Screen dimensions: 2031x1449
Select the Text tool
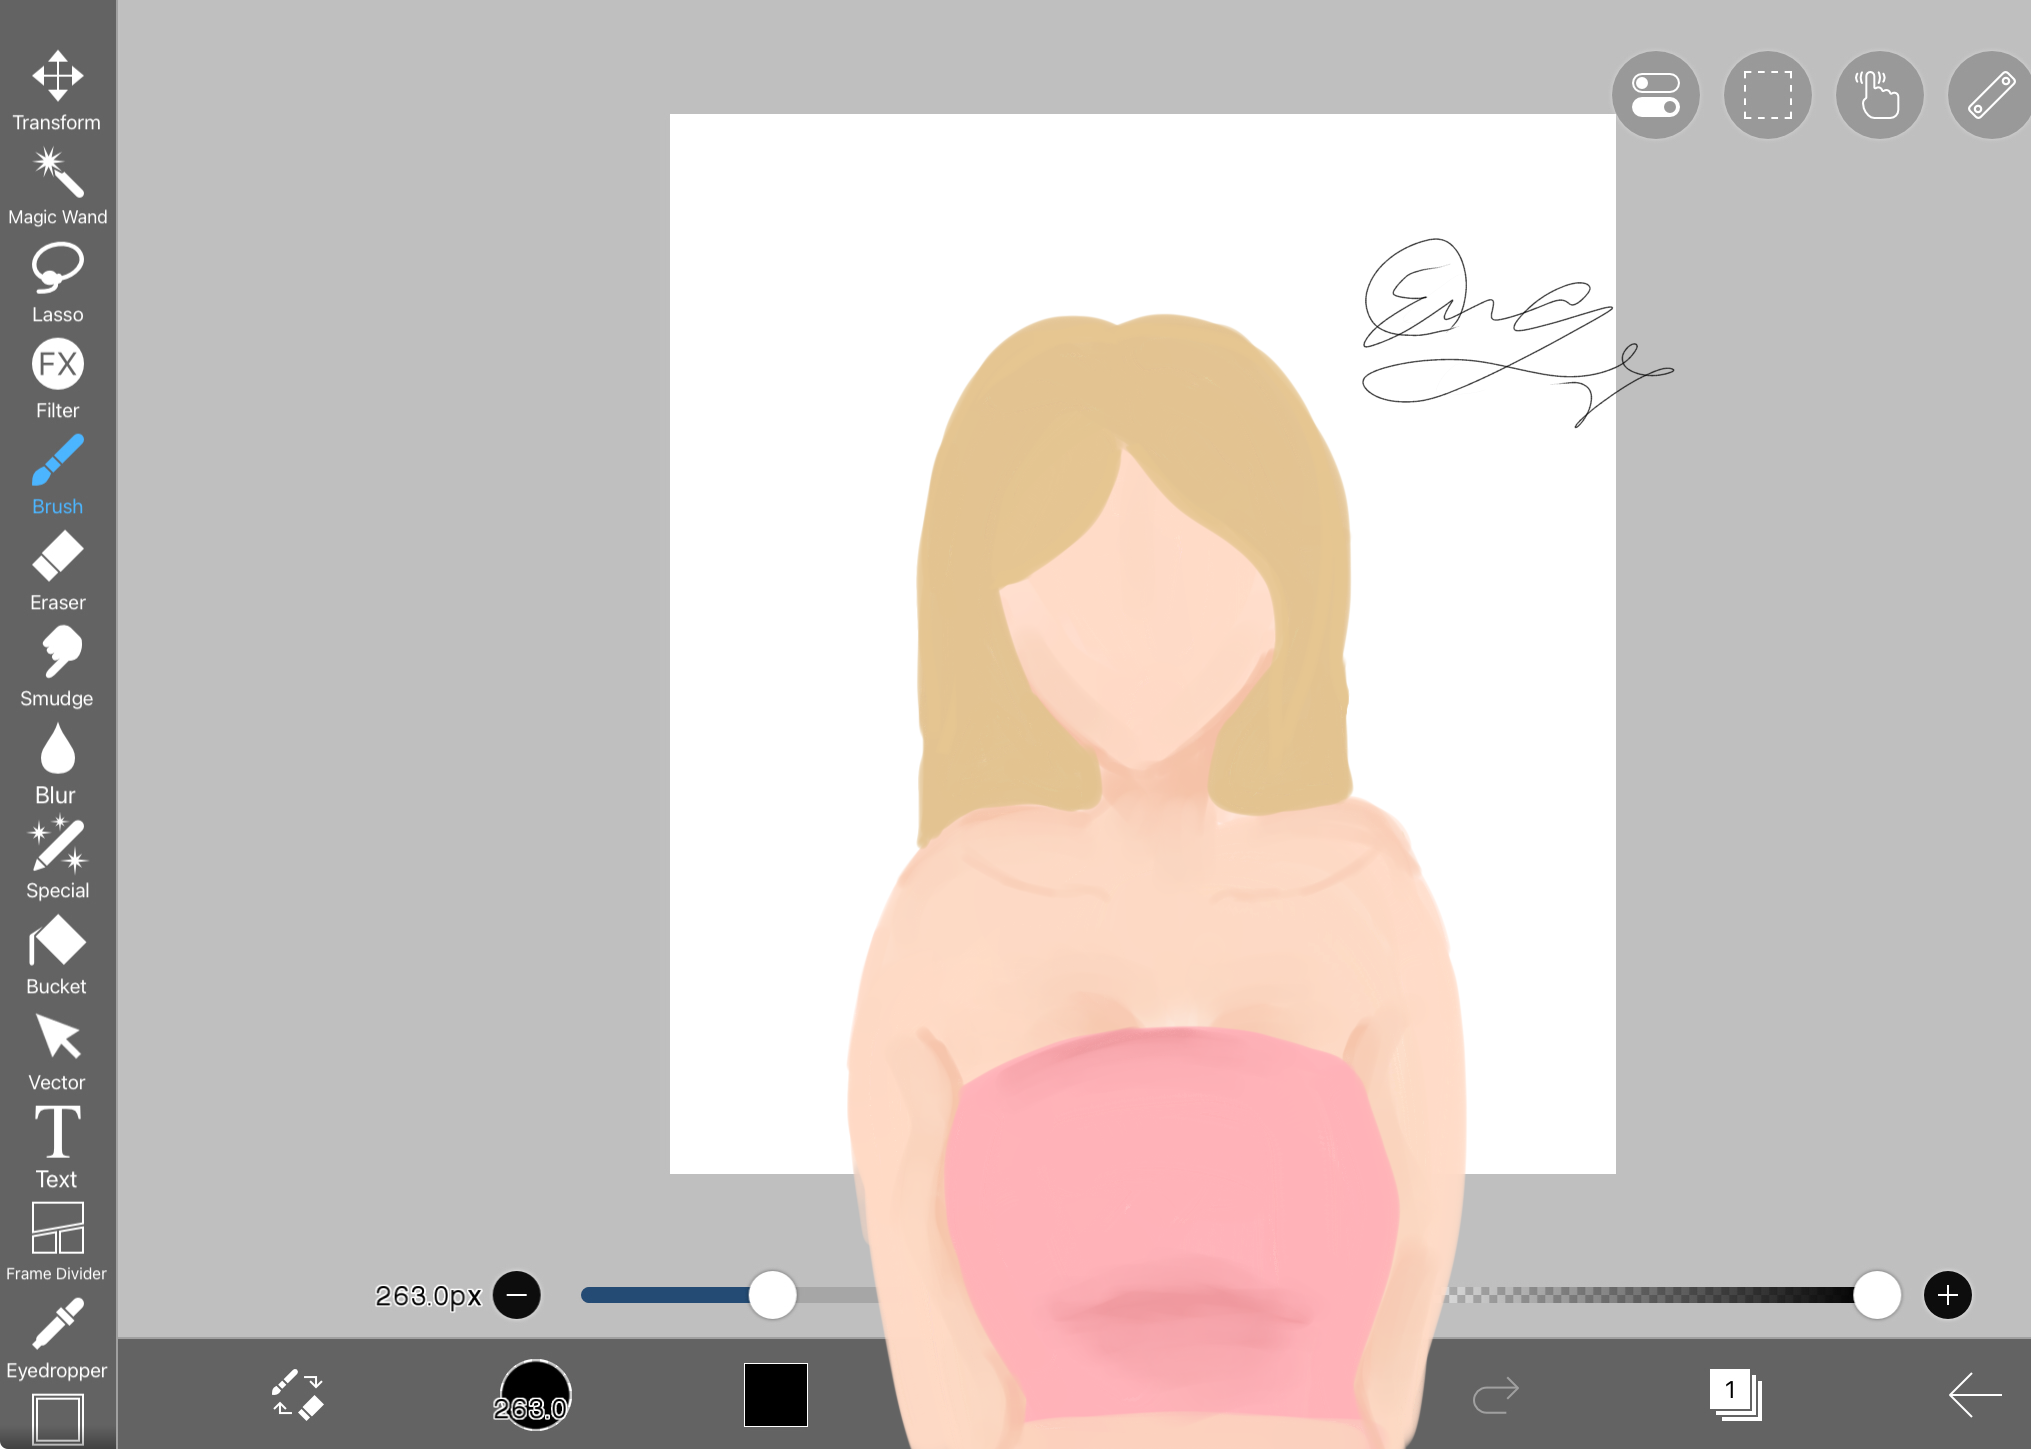click(57, 1147)
